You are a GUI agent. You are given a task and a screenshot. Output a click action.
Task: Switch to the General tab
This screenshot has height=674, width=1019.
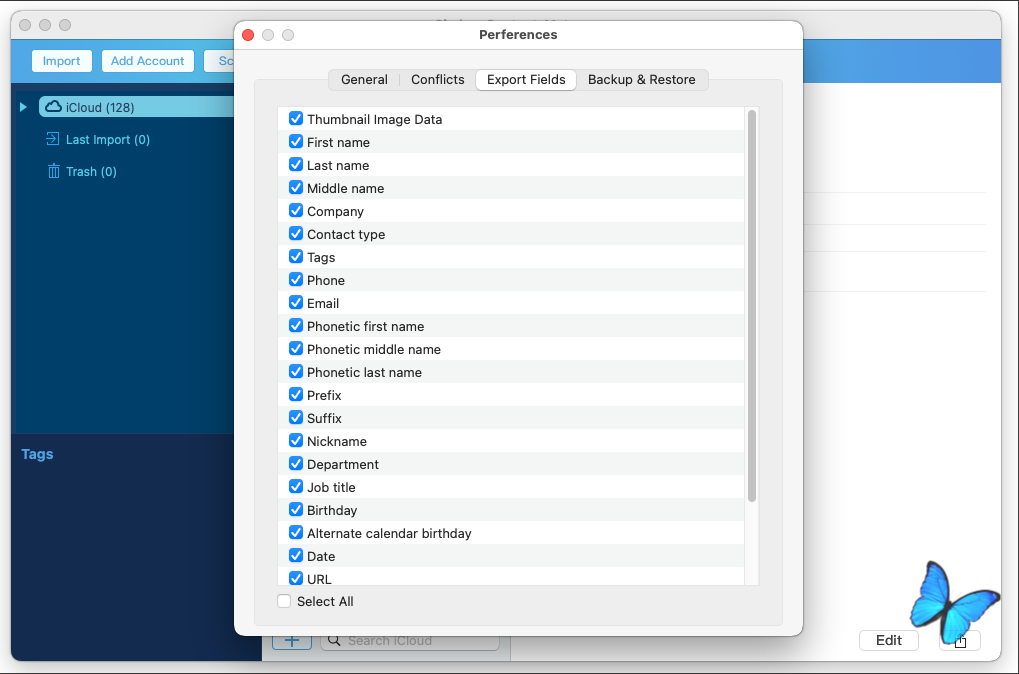(x=364, y=80)
